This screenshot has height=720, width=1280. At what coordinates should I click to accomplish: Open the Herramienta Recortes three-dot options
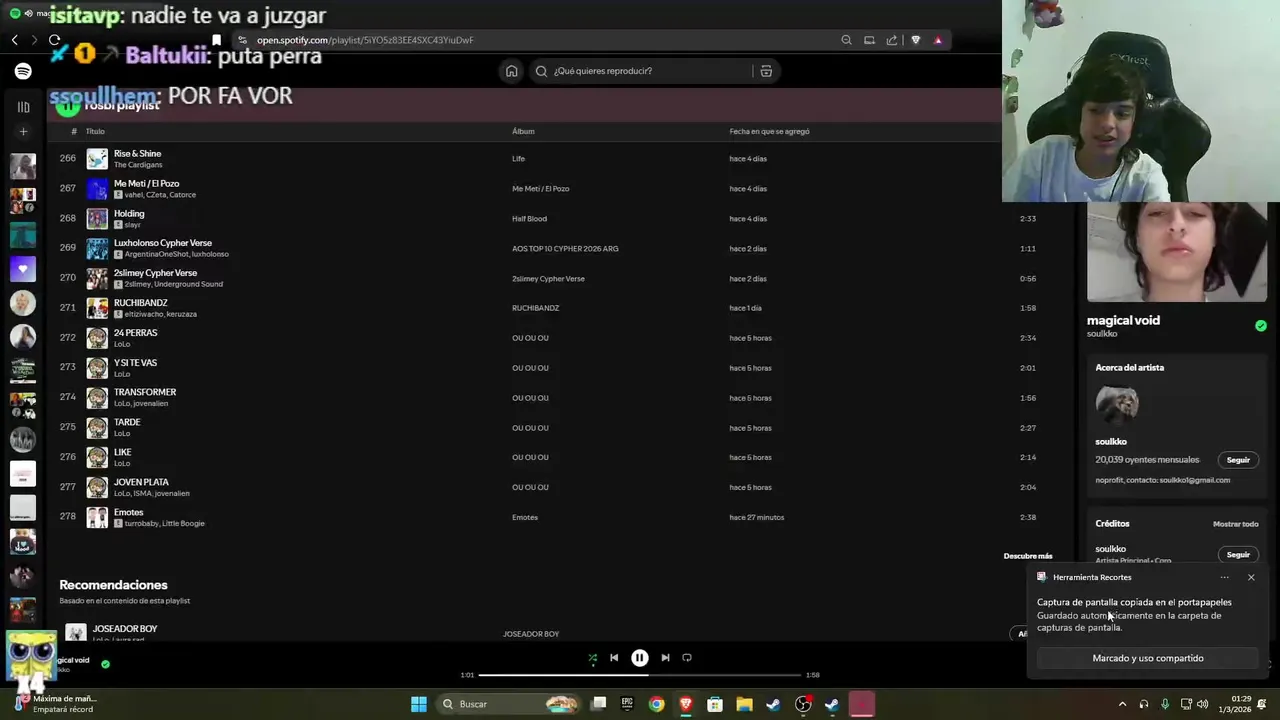coord(1225,577)
